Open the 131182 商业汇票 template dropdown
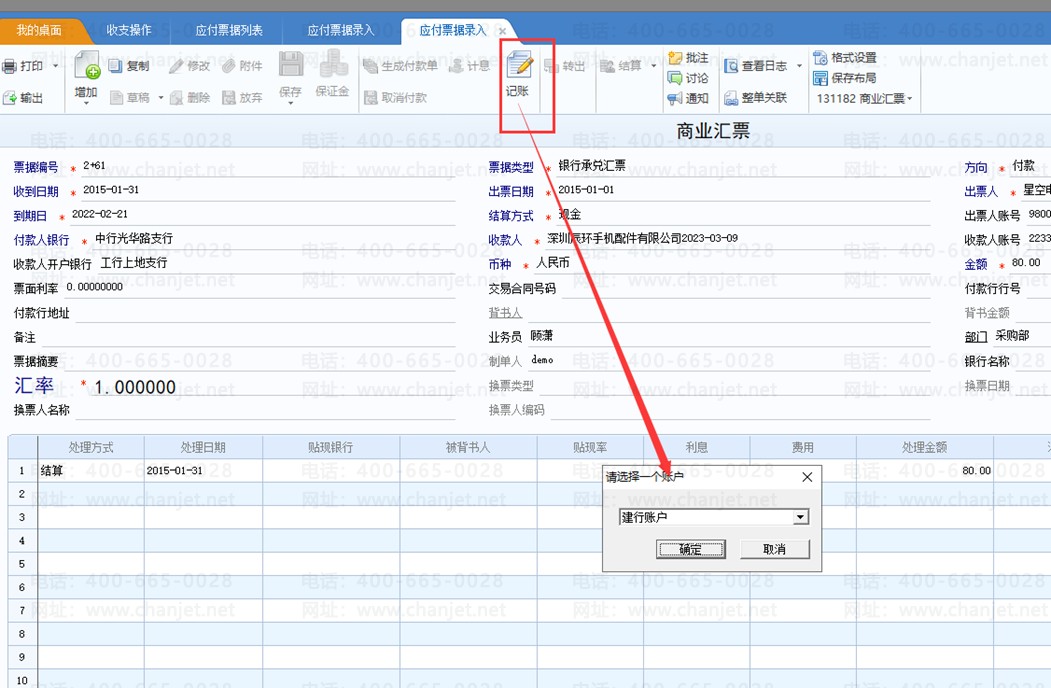1051x688 pixels. [x=864, y=99]
